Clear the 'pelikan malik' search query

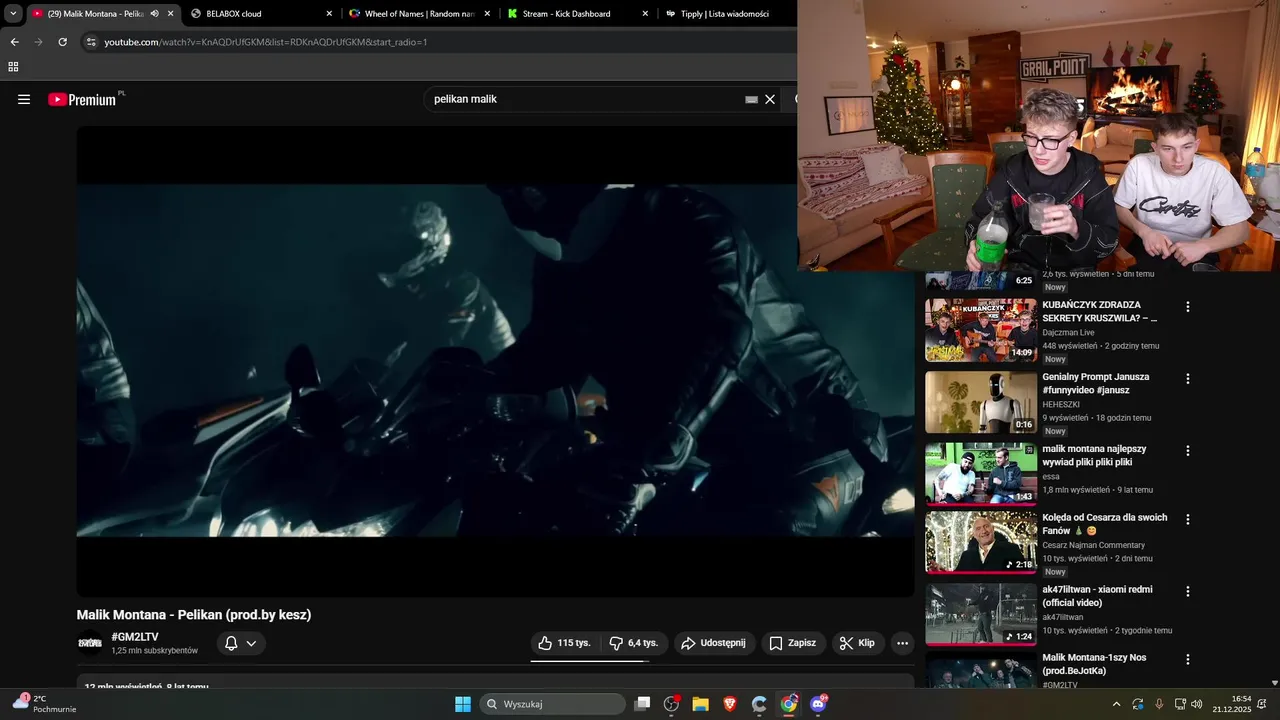tap(770, 99)
